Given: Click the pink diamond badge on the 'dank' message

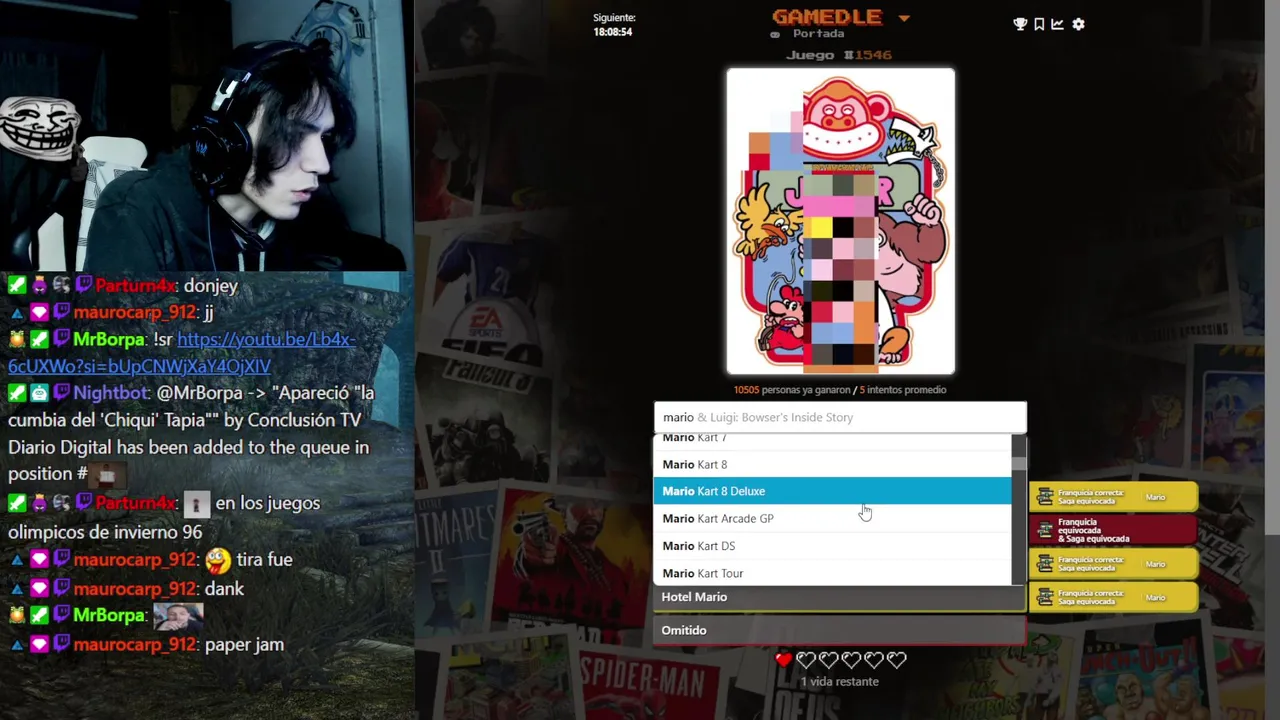Looking at the screenshot, I should coord(38,589).
